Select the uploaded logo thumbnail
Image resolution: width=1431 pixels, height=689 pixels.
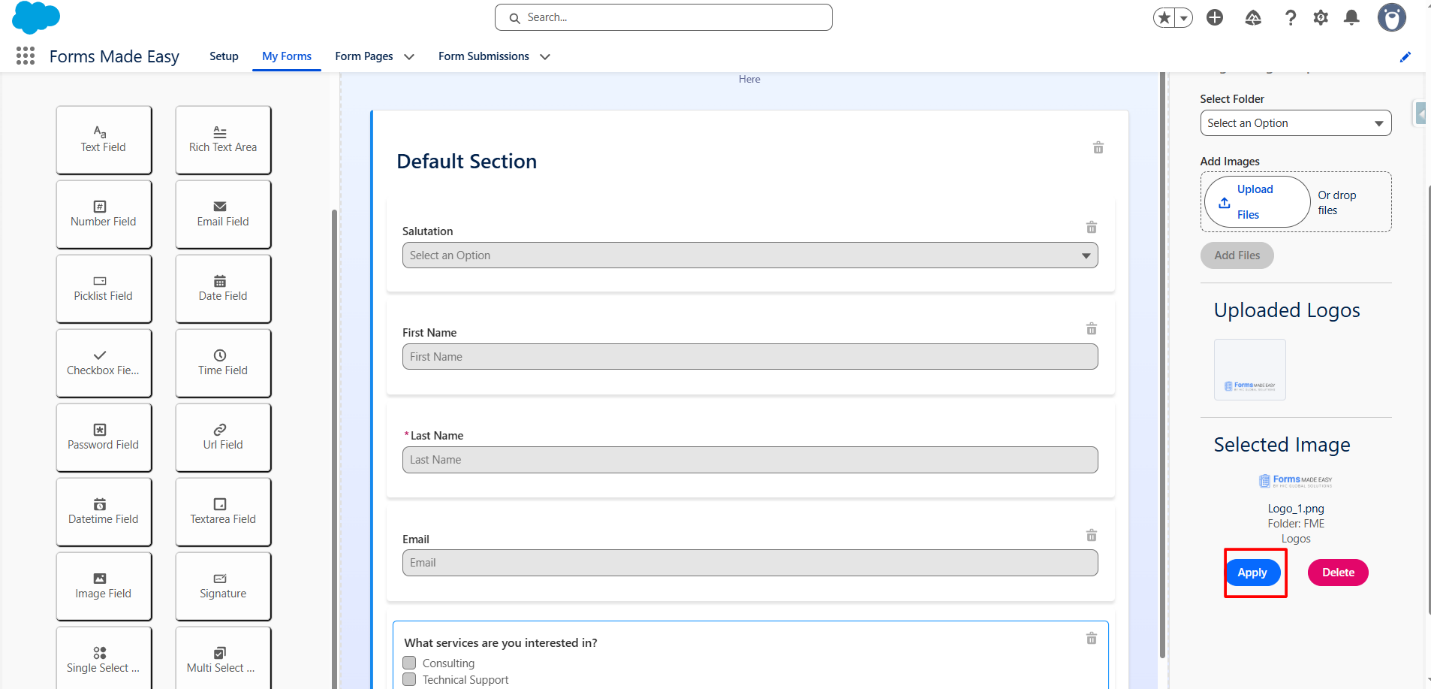click(x=1250, y=370)
